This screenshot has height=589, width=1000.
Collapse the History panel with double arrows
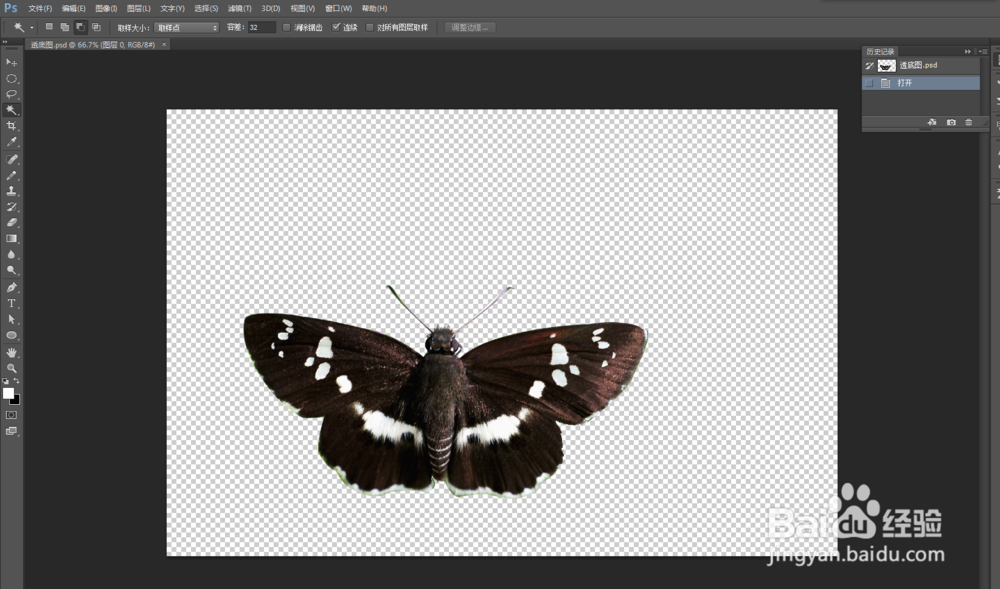968,51
